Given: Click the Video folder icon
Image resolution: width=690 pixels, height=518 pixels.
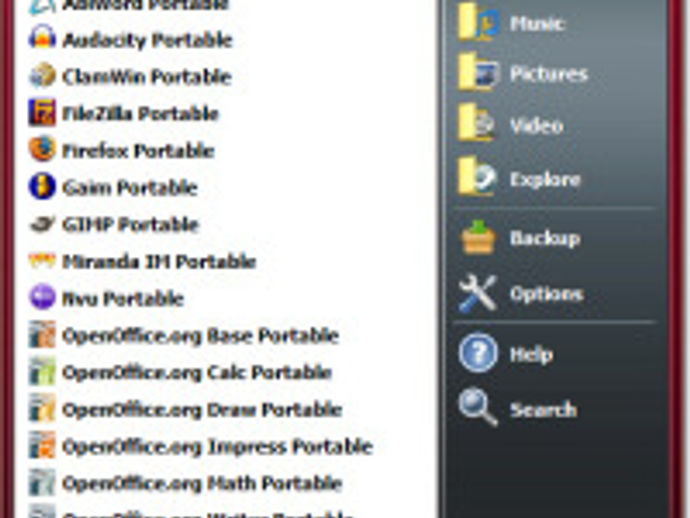Looking at the screenshot, I should click(x=477, y=123).
